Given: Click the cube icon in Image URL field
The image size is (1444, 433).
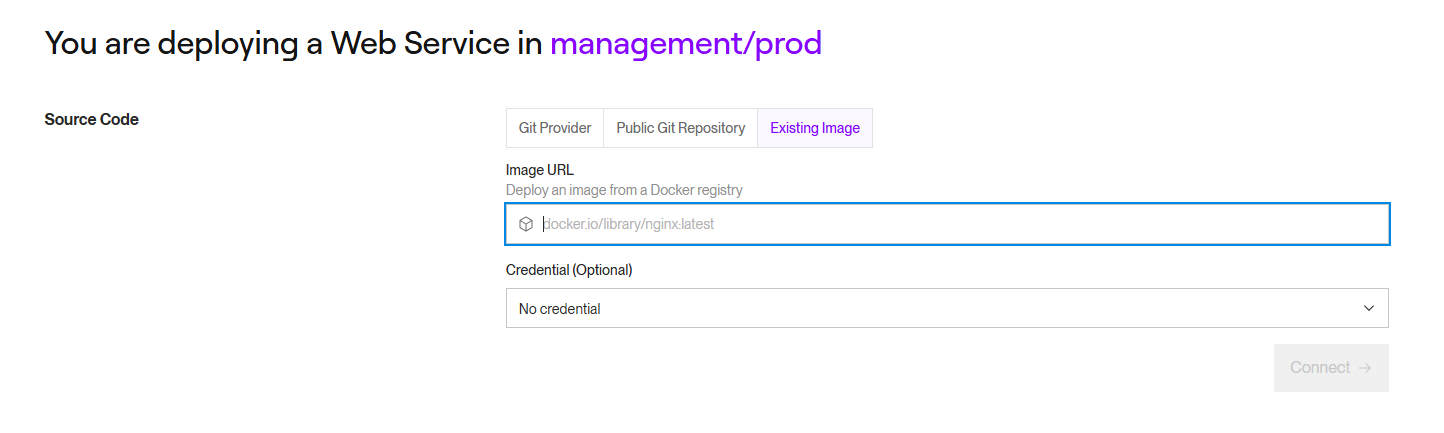Looking at the screenshot, I should click(x=526, y=224).
